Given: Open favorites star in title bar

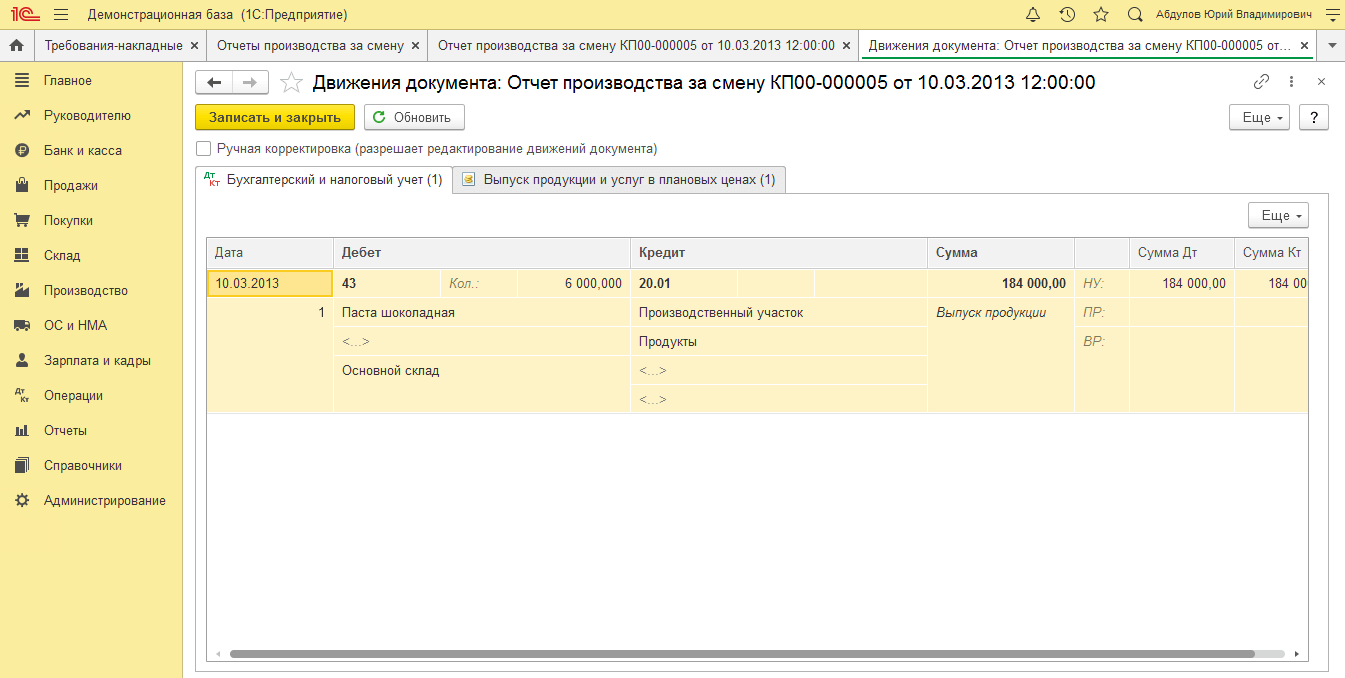Looking at the screenshot, I should (1101, 15).
